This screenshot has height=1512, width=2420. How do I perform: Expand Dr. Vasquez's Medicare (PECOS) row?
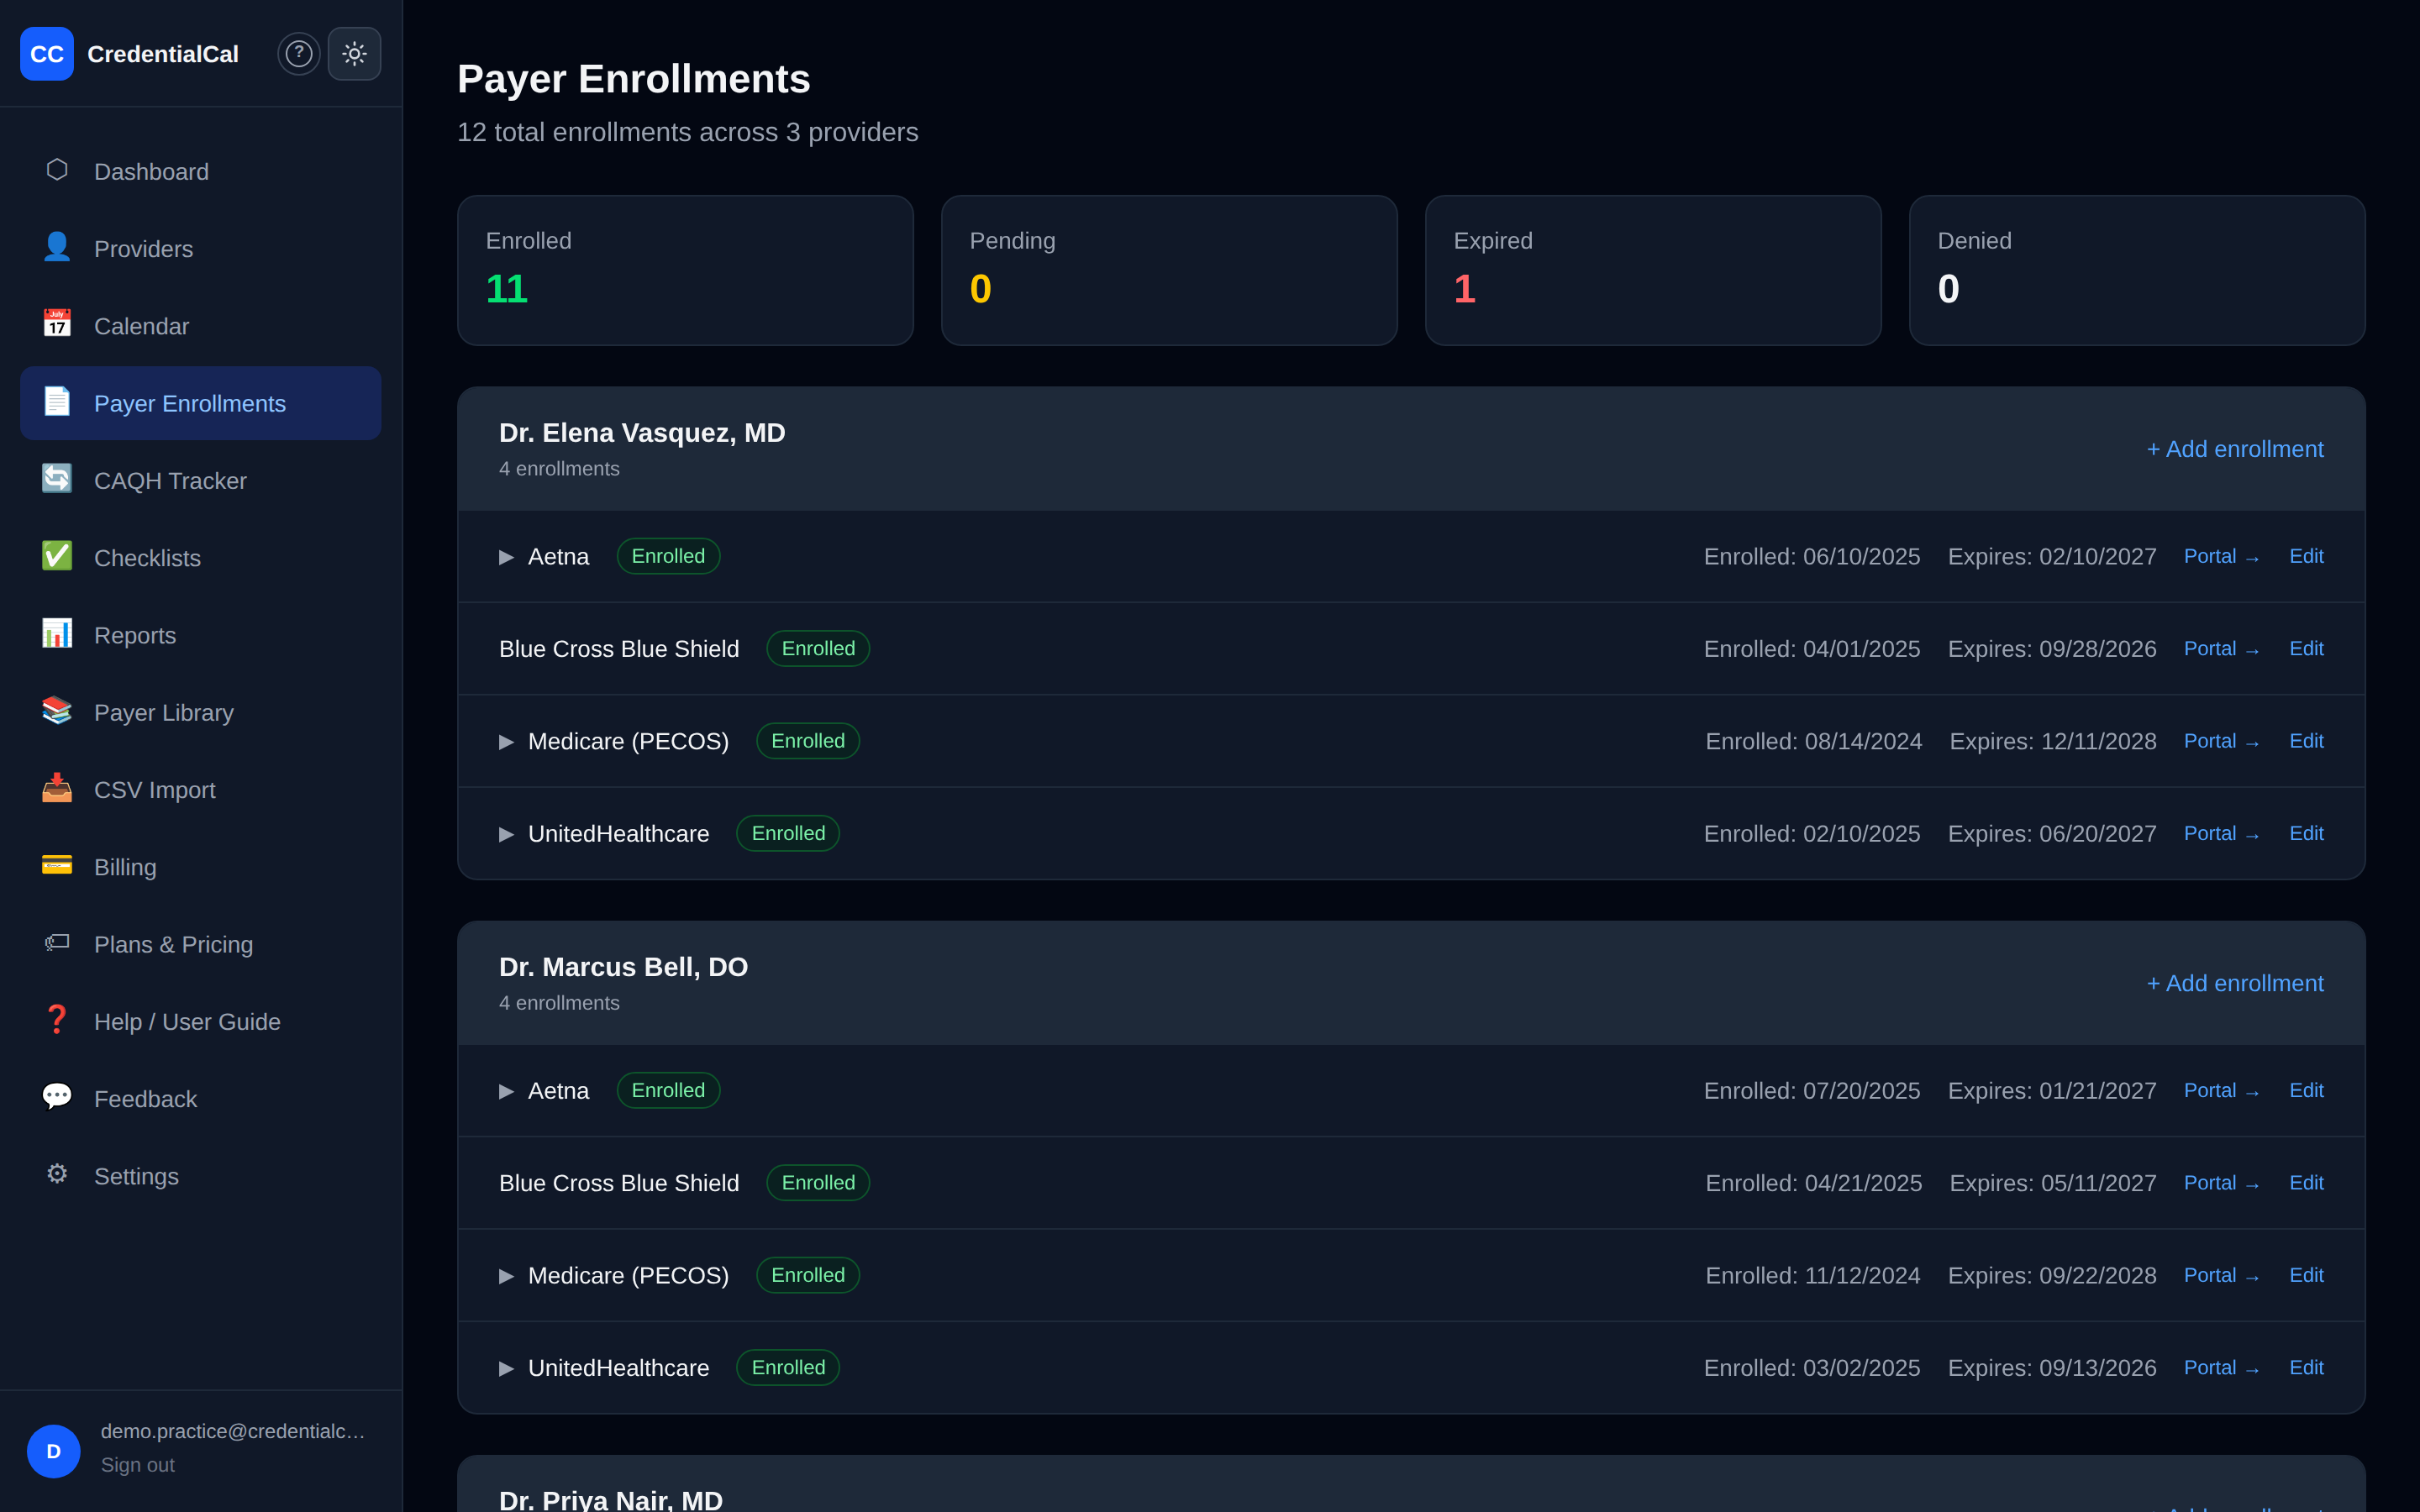tap(506, 742)
